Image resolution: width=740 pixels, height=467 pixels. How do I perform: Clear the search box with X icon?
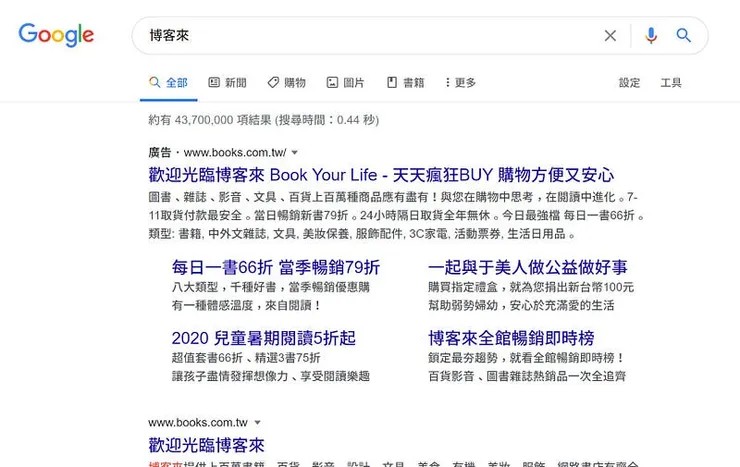610,35
